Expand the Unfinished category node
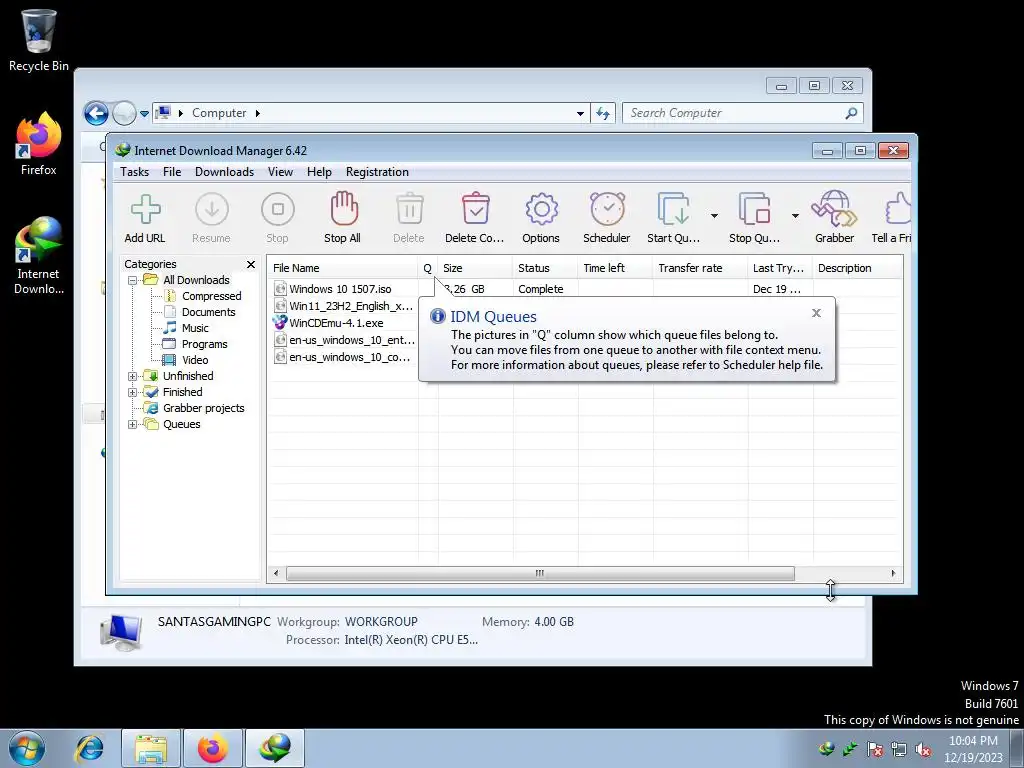The height and width of the screenshot is (768, 1024). [x=133, y=376]
